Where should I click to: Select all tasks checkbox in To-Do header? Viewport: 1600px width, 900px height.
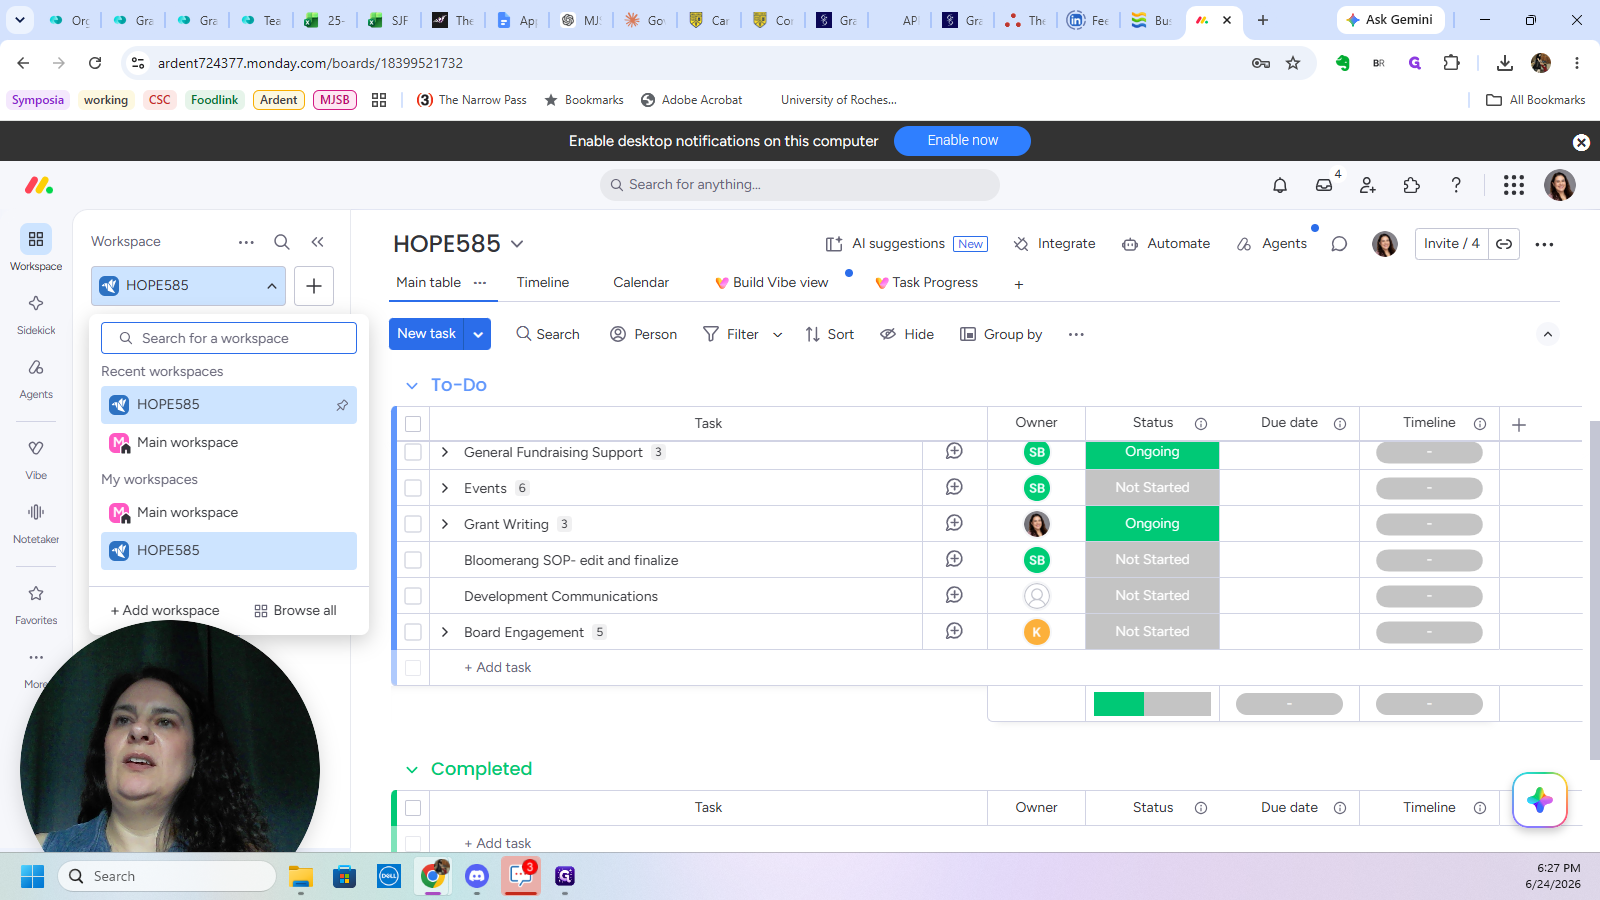413,424
